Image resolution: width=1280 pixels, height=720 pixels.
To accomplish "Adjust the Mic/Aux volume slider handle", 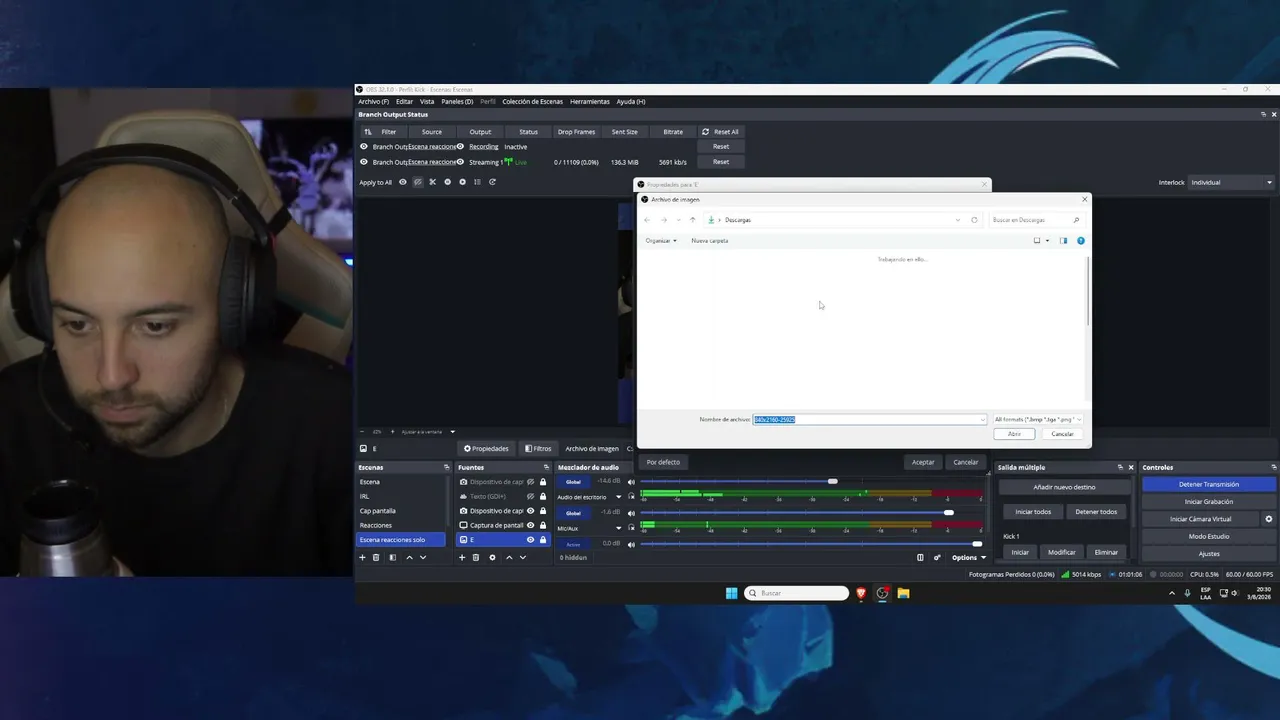I will [948, 513].
